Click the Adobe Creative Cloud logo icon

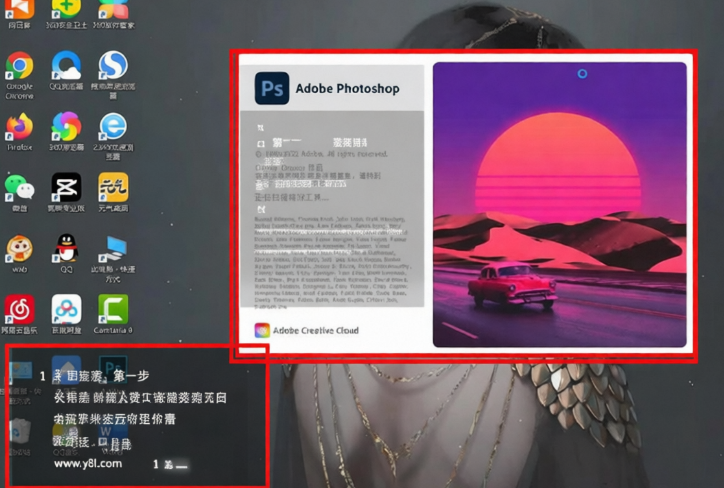click(x=262, y=330)
